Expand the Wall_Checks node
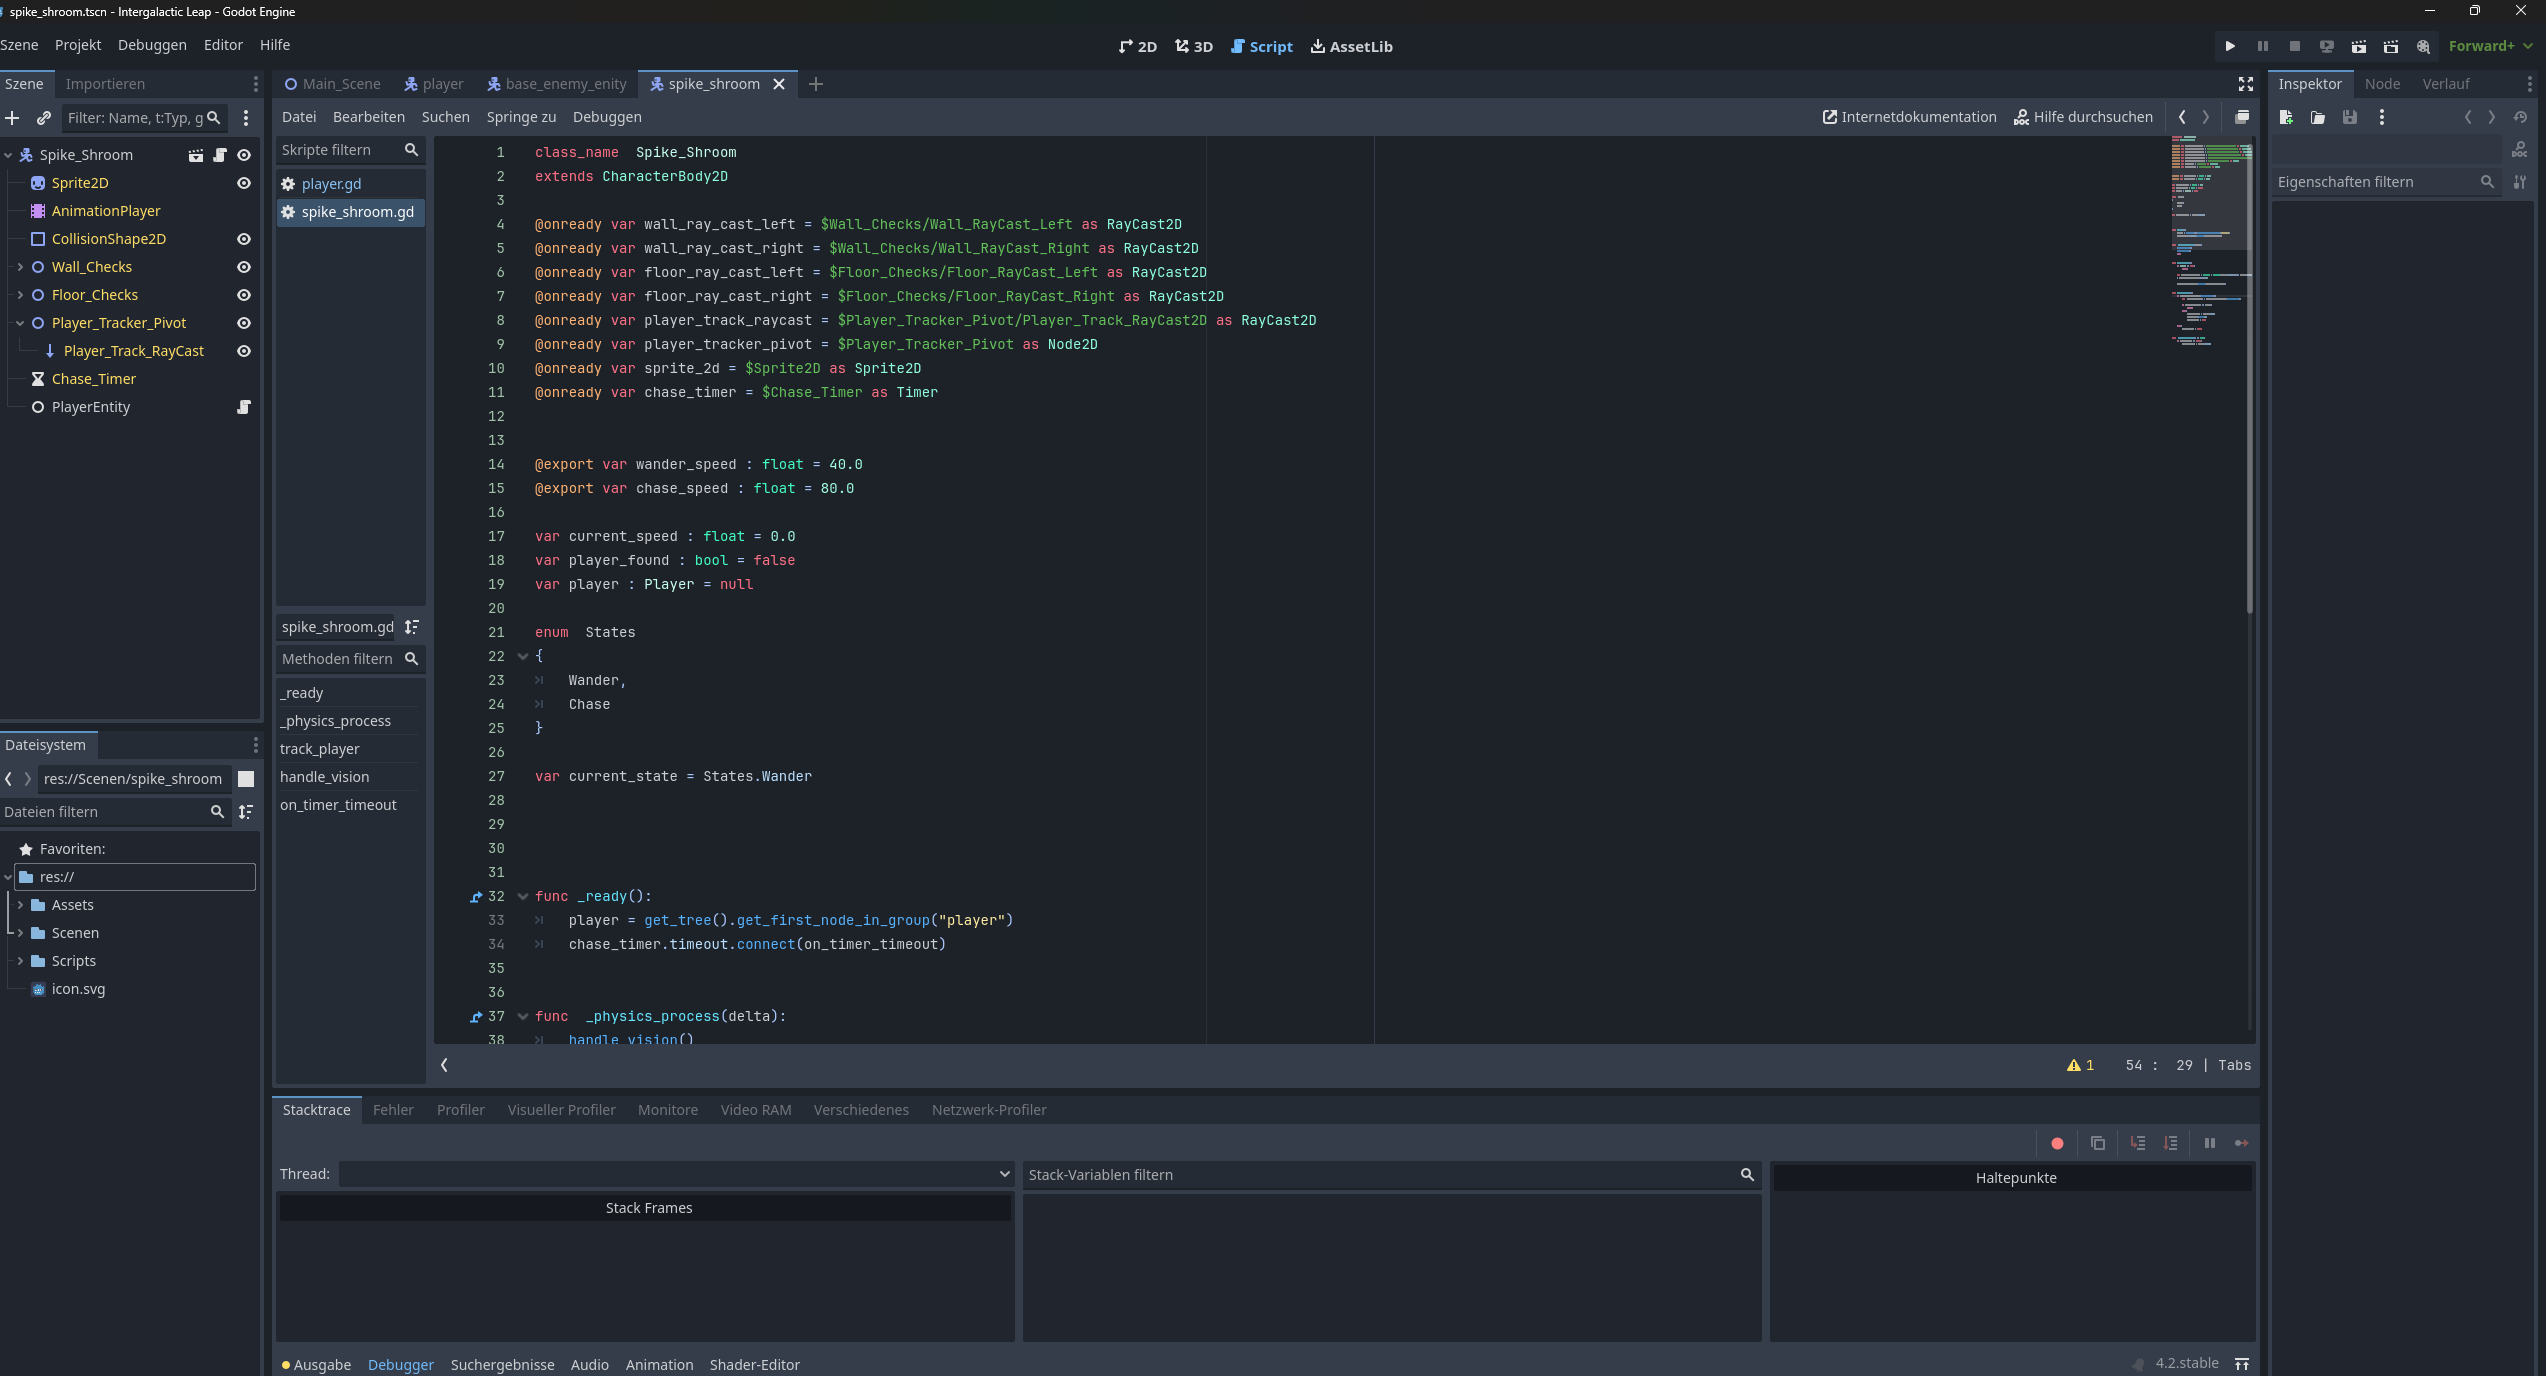This screenshot has width=2546, height=1376. [20, 267]
